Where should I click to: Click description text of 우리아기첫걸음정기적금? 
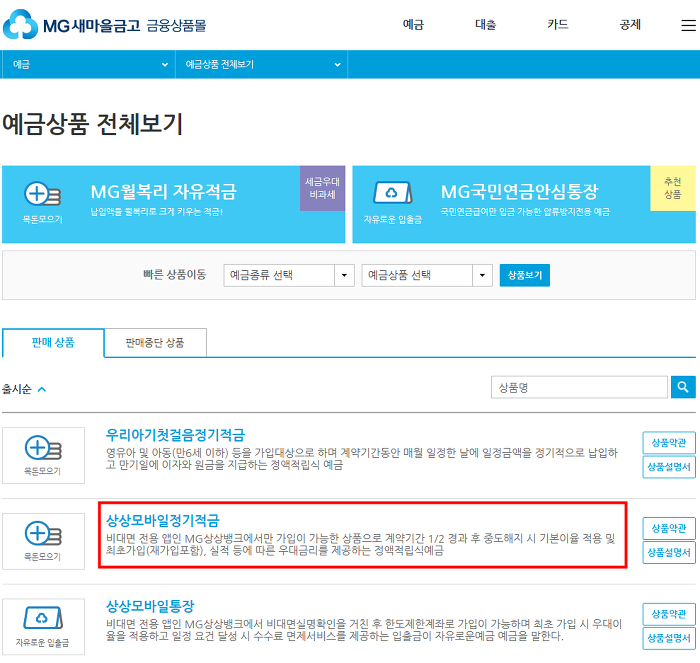pyautogui.click(x=362, y=459)
